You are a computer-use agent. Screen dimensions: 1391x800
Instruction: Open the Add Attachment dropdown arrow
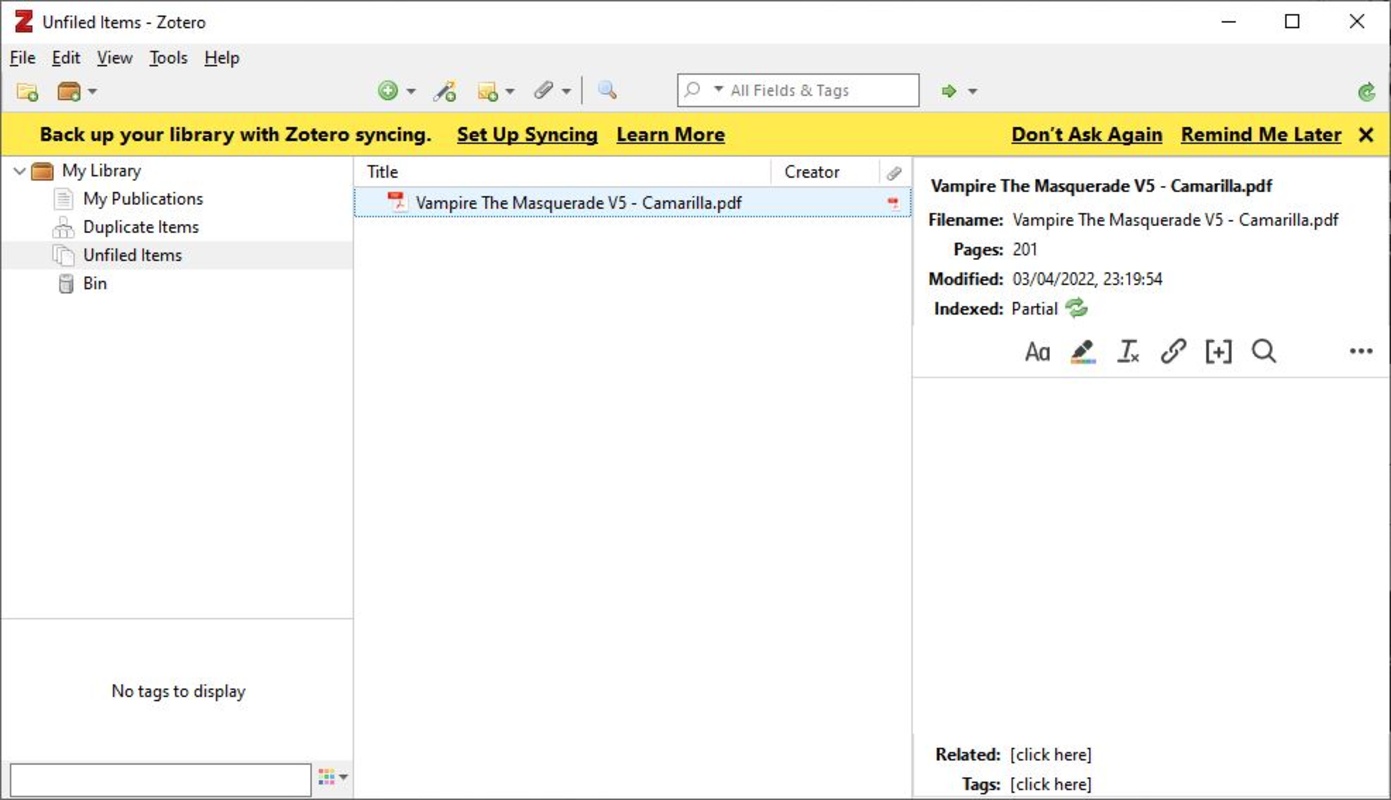(566, 92)
